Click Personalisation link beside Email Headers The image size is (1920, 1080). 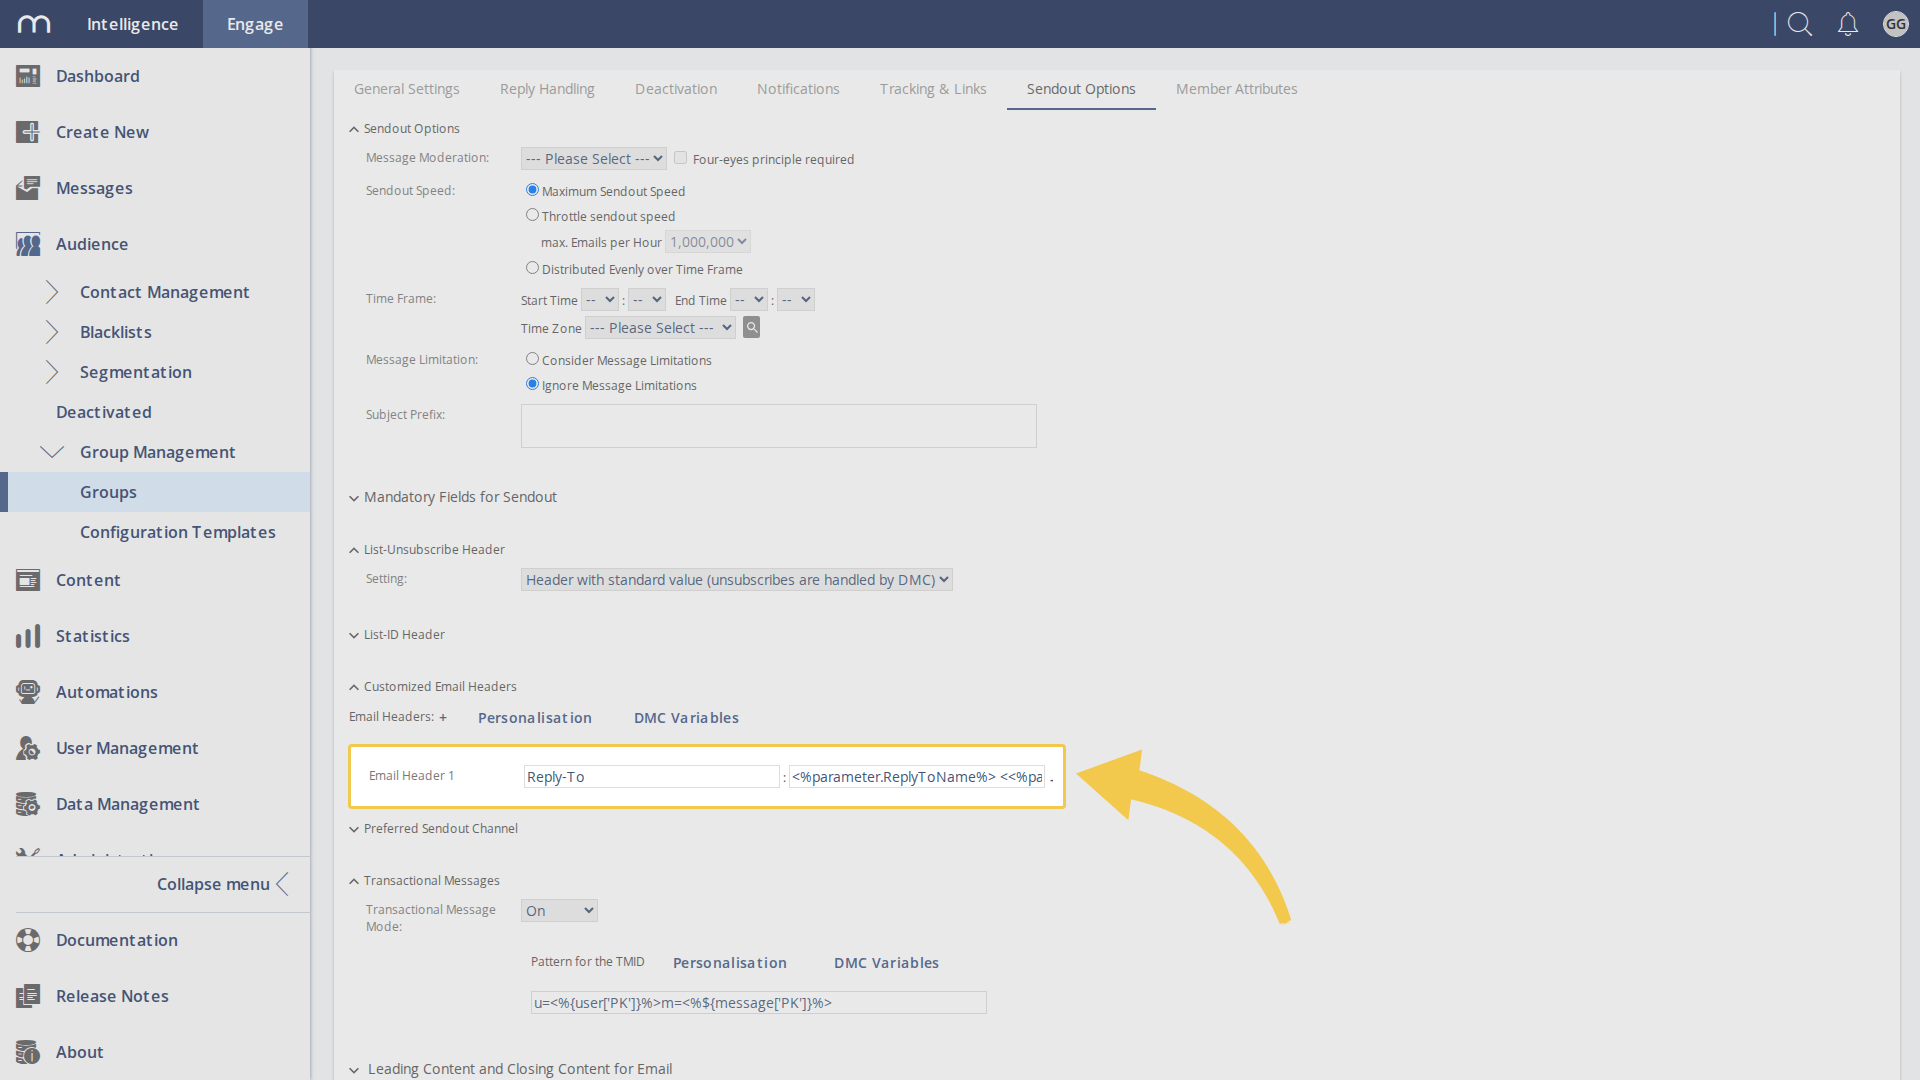point(535,718)
